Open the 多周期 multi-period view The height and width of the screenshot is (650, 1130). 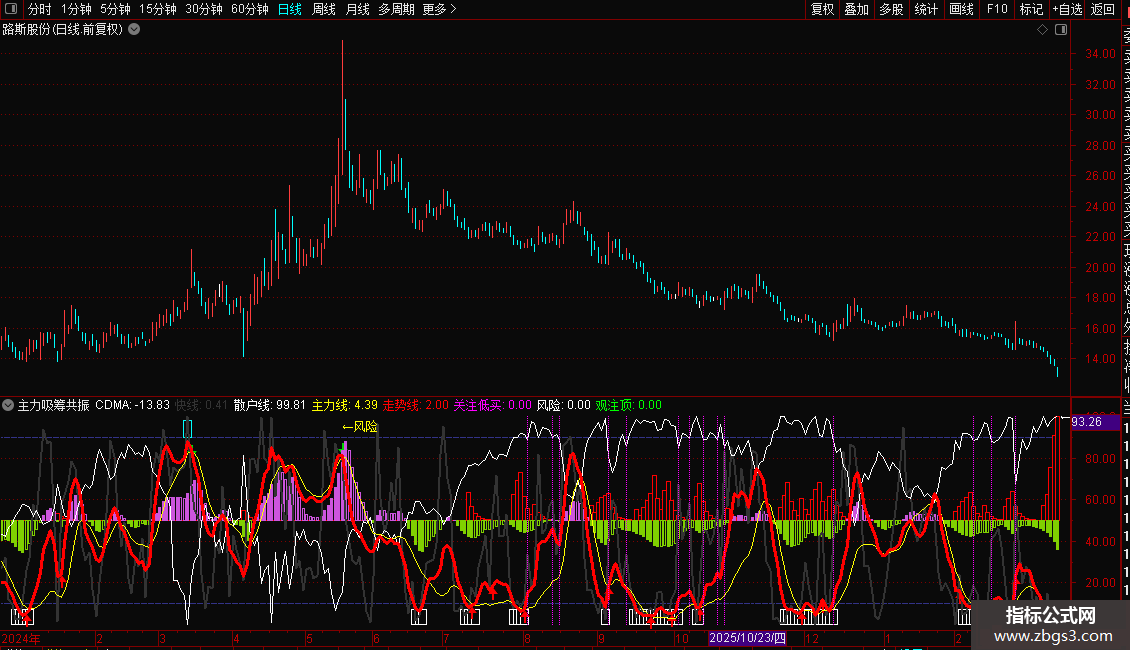pos(396,9)
